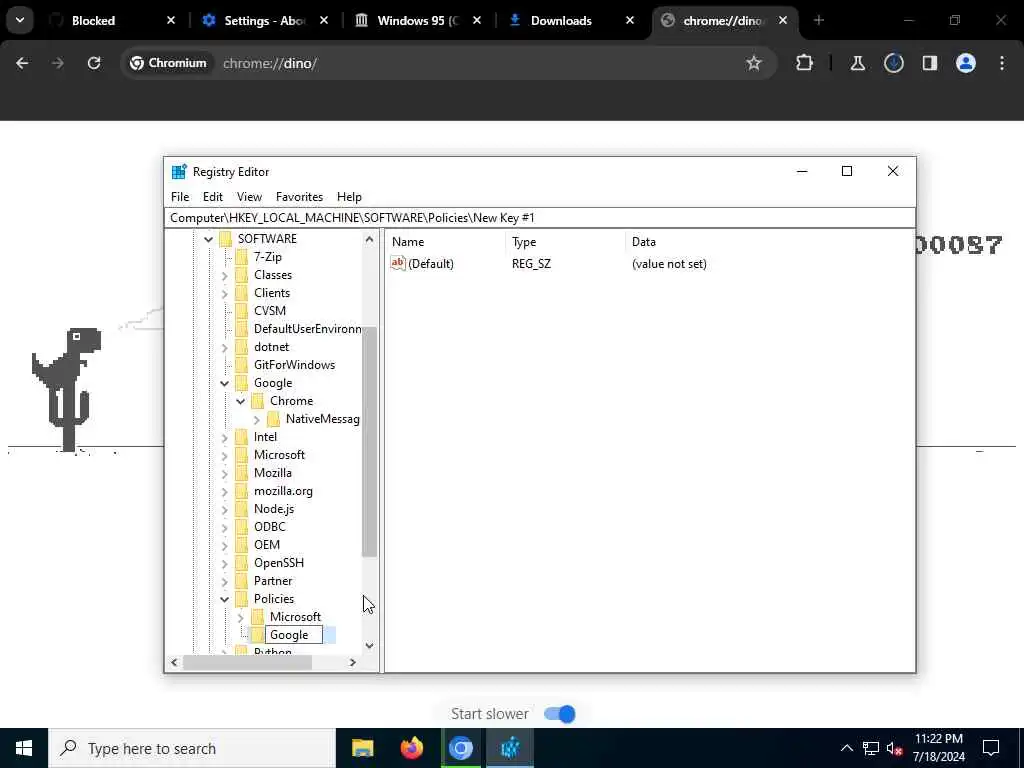
Task: Open the Favorites menu
Action: 299,197
